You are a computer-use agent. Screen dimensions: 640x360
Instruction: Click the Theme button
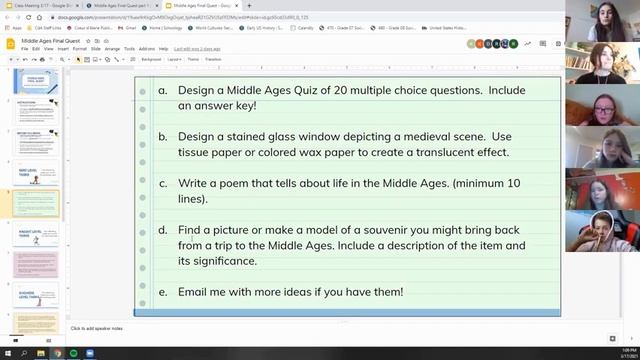(x=193, y=60)
